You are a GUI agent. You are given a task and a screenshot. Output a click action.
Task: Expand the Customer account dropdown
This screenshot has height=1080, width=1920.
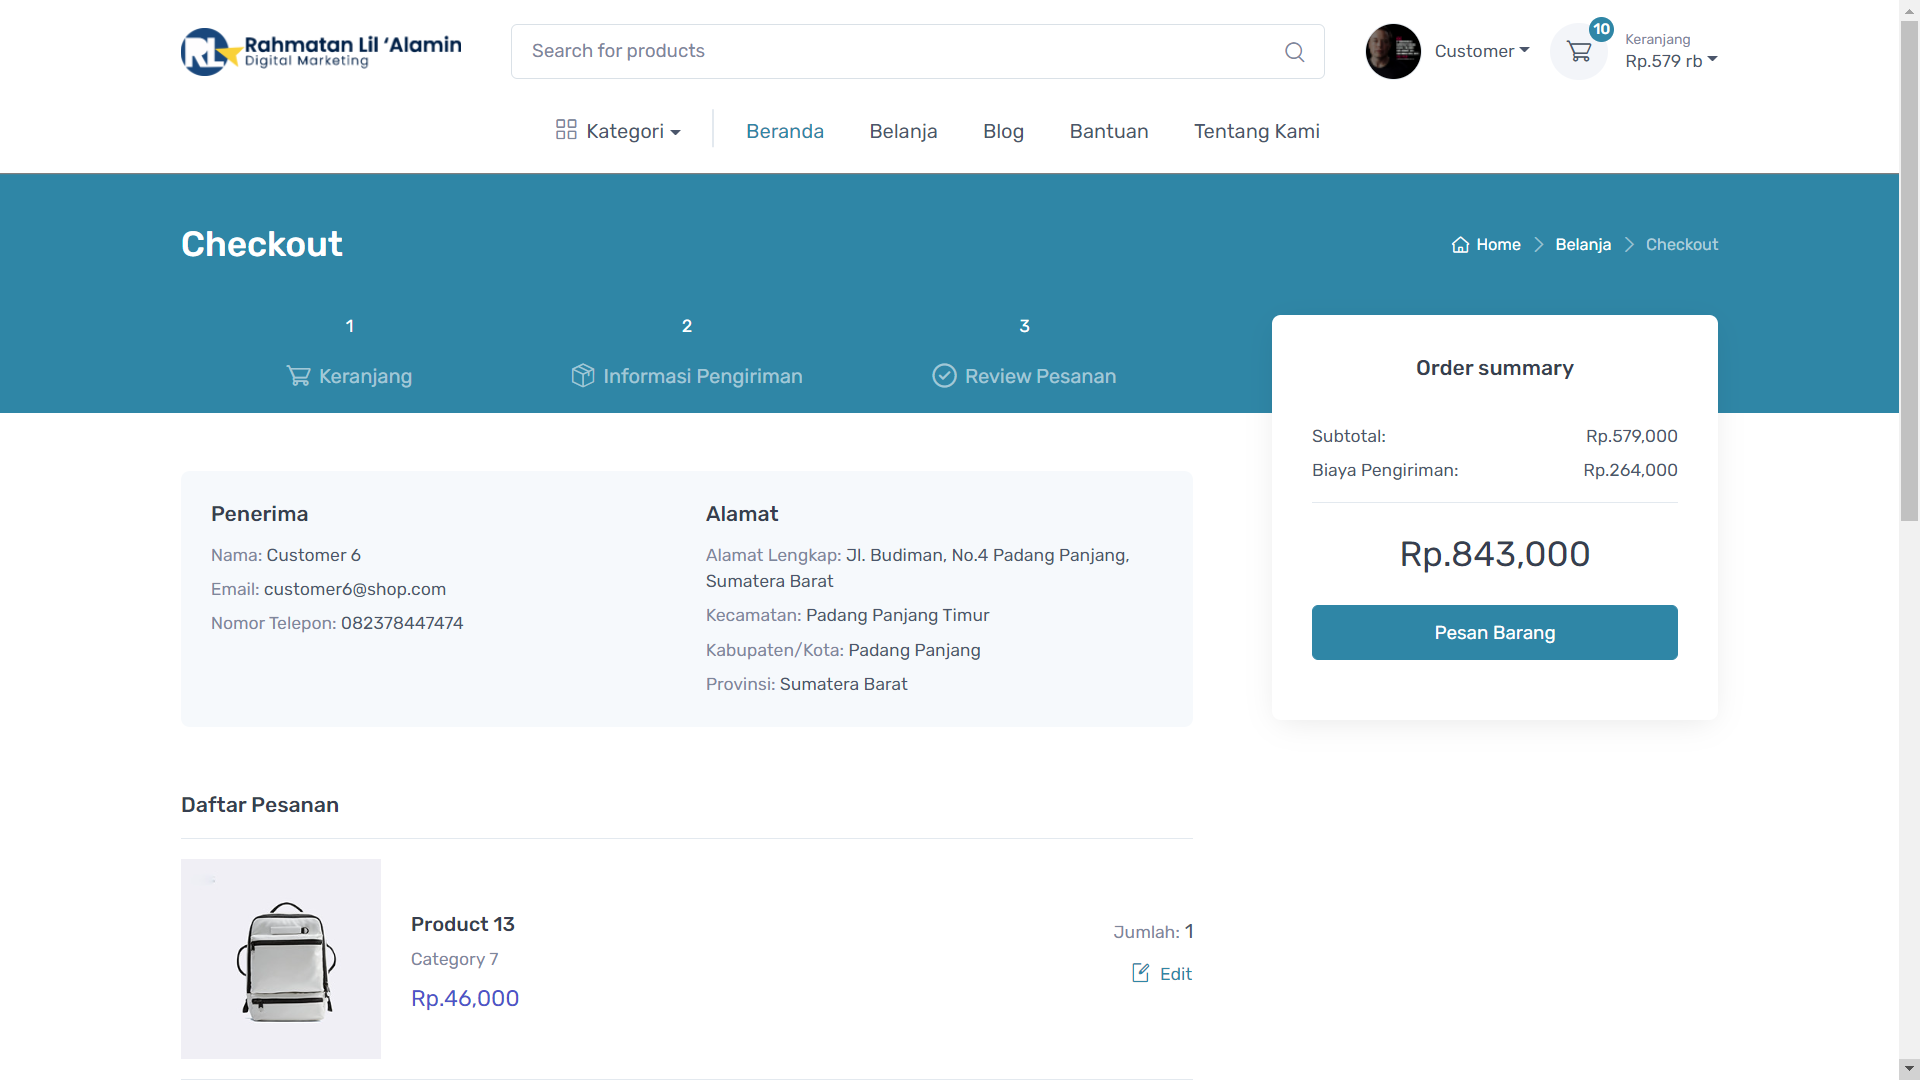tap(1482, 52)
